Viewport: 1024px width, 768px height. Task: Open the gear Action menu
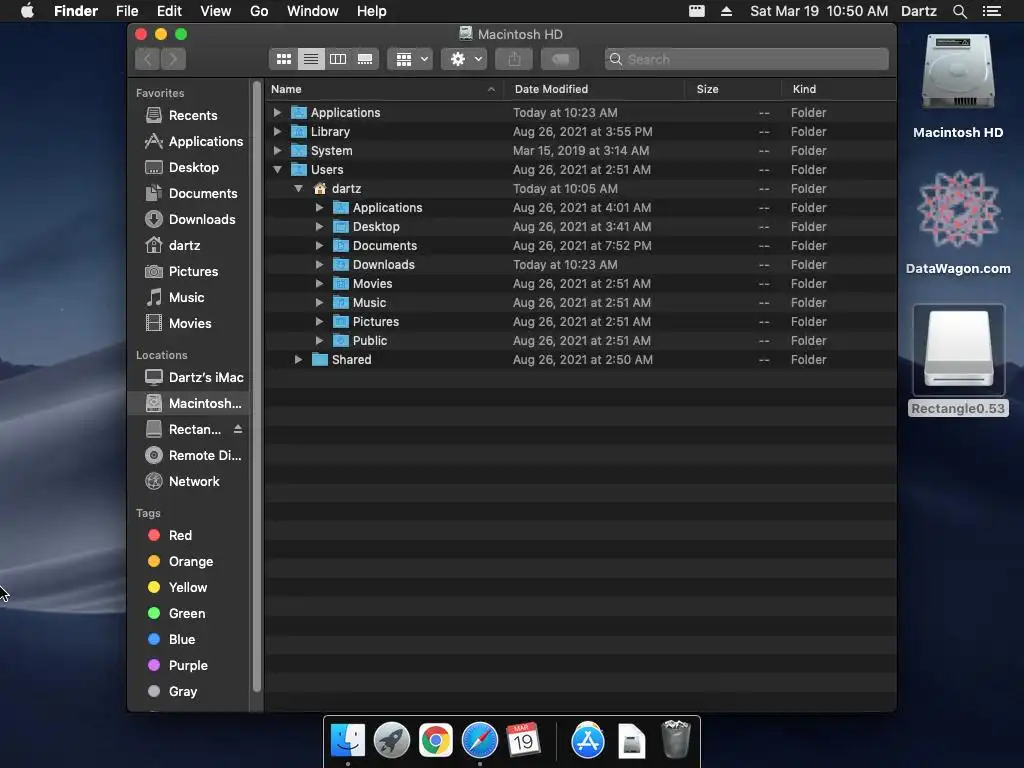click(465, 59)
